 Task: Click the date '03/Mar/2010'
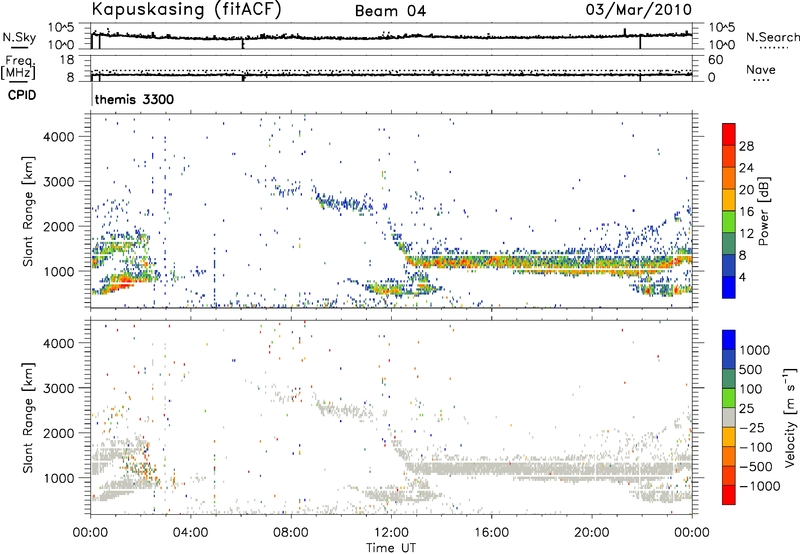tap(639, 10)
